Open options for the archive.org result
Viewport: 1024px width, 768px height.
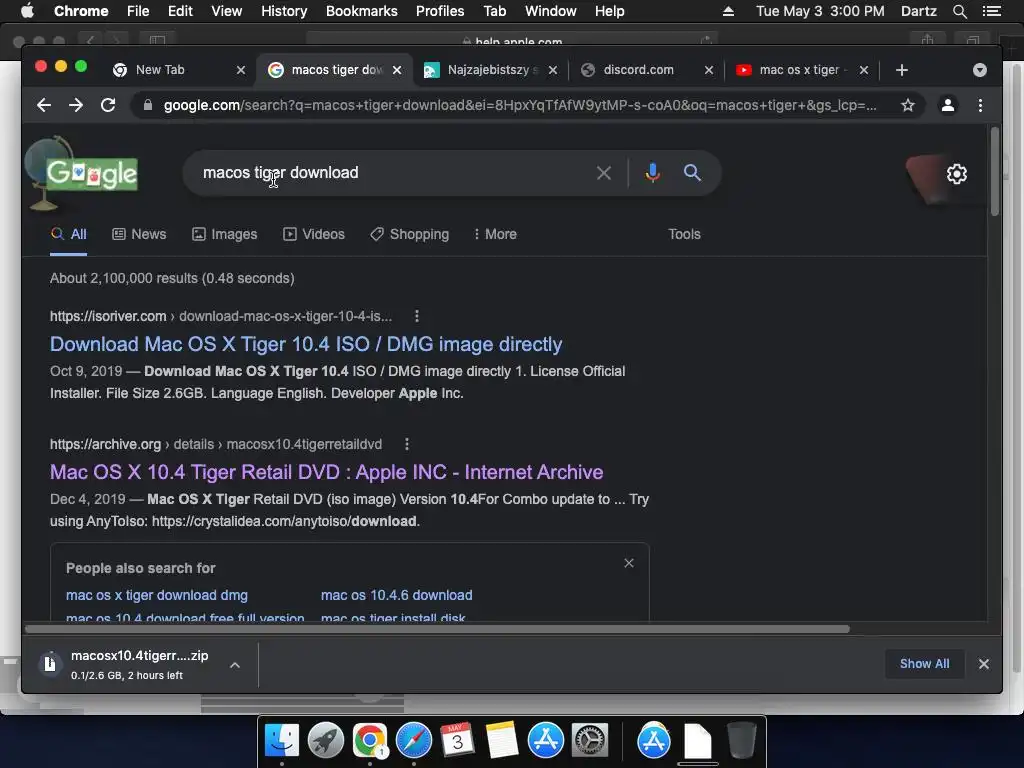(407, 444)
